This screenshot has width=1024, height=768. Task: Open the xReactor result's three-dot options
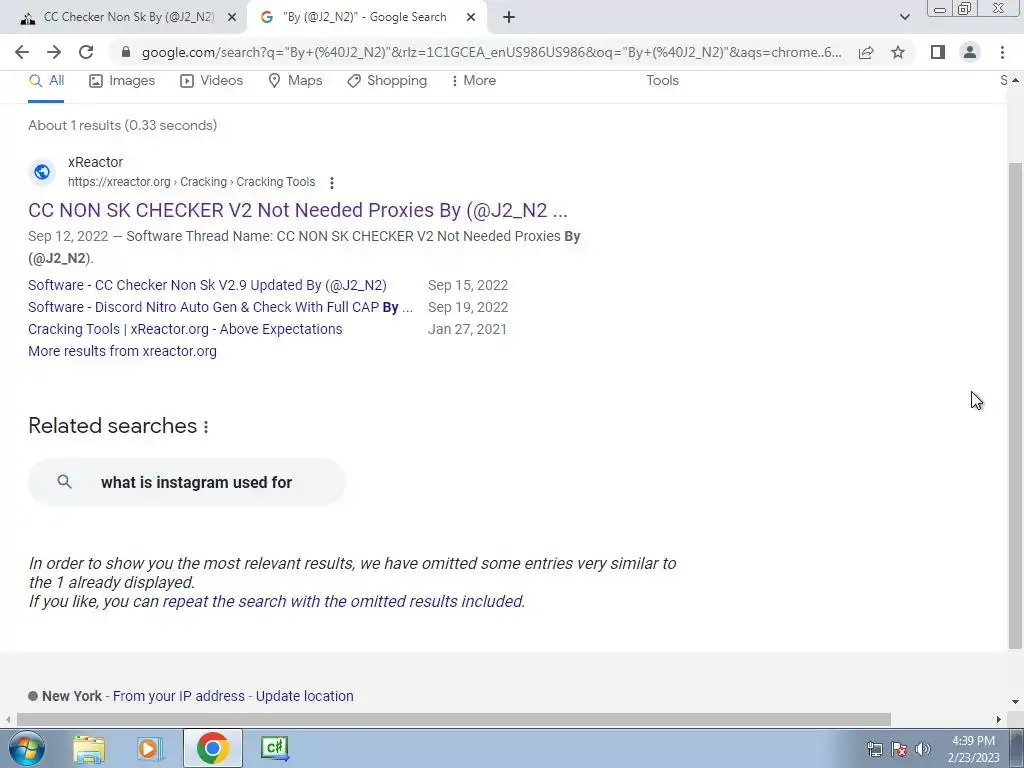pyautogui.click(x=332, y=183)
